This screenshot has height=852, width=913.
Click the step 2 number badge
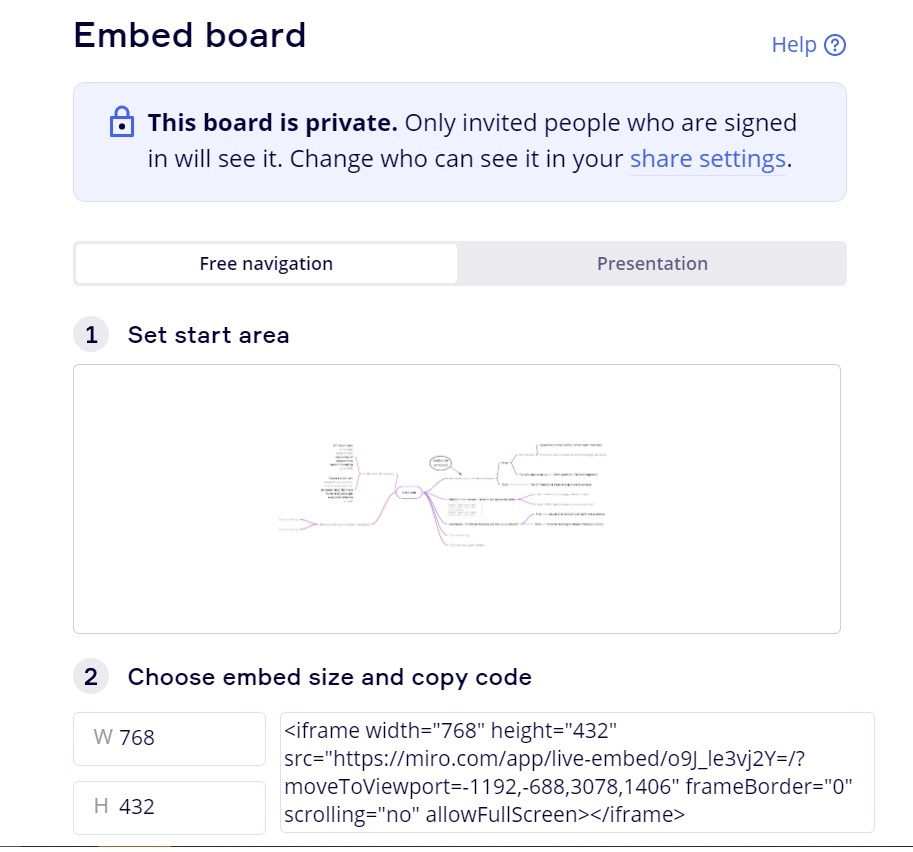coord(91,677)
